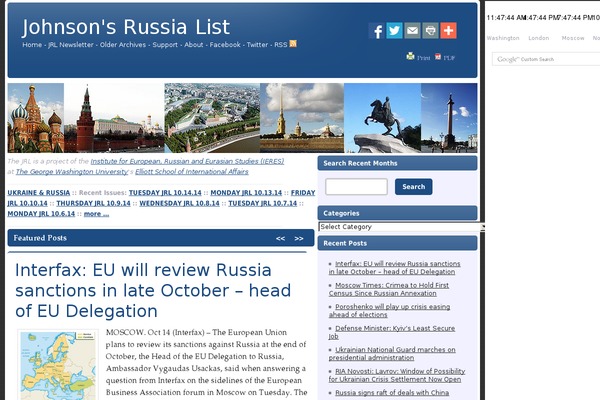Share page via Twitter bird icon

(x=394, y=31)
